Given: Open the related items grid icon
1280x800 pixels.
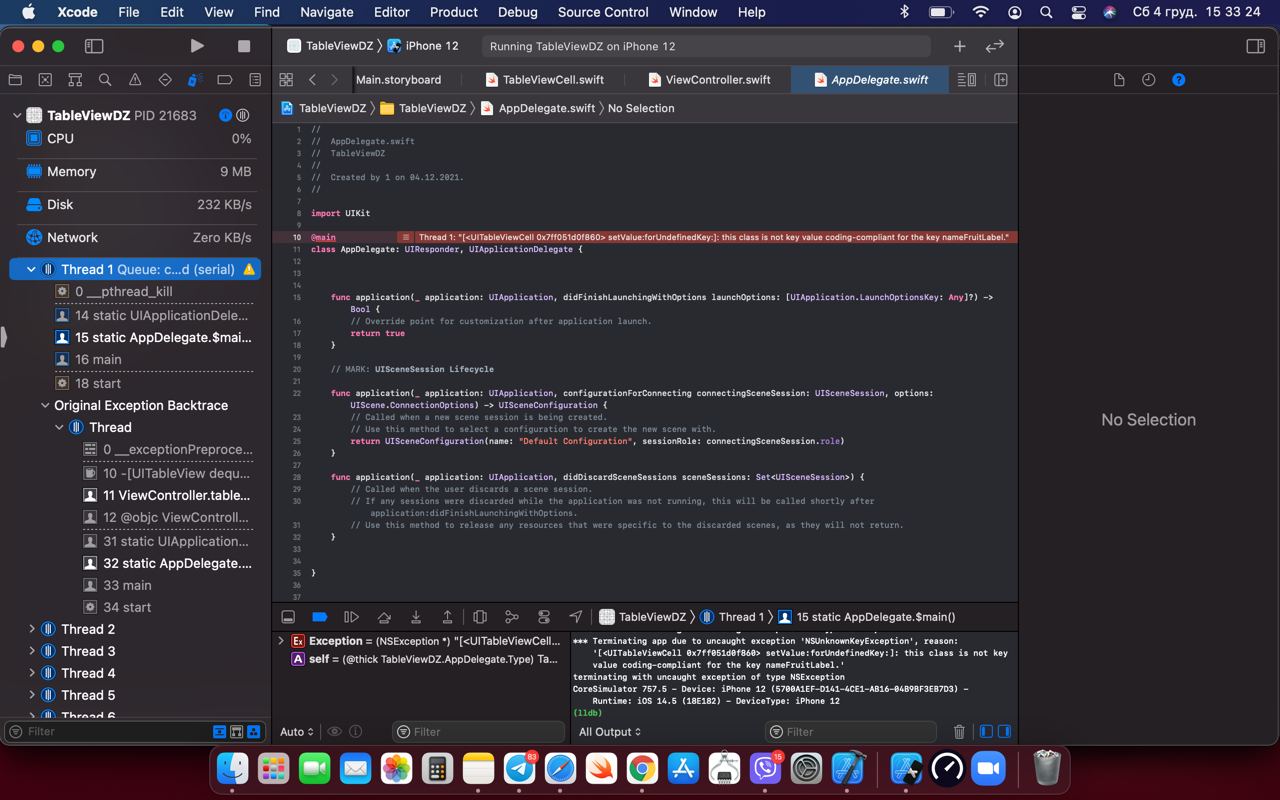Looking at the screenshot, I should (286, 80).
